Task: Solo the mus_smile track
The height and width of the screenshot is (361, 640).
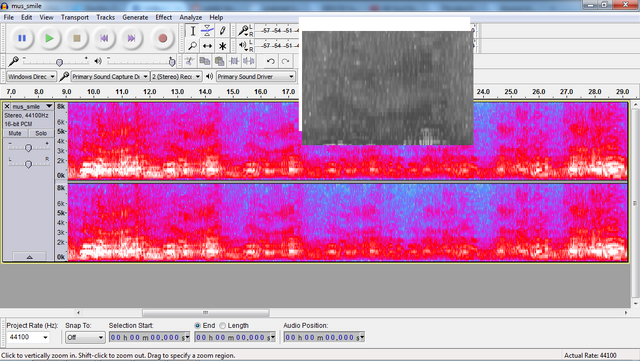Action: (x=41, y=133)
